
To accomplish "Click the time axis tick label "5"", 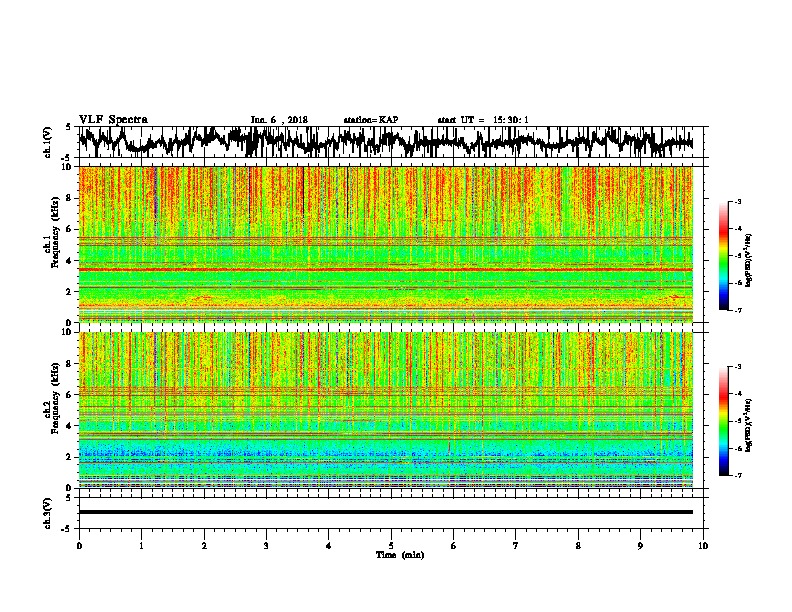I will coord(391,546).
